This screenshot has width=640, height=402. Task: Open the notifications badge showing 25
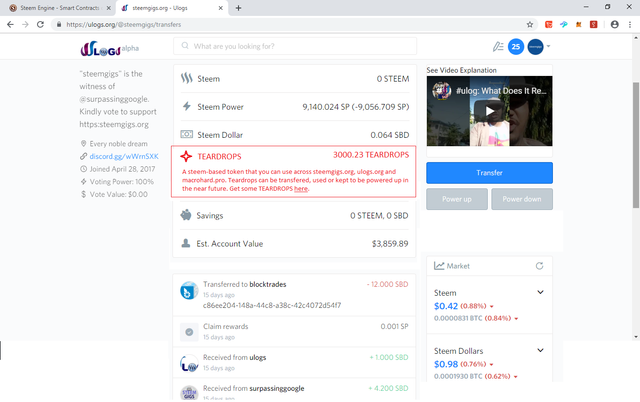(x=516, y=47)
